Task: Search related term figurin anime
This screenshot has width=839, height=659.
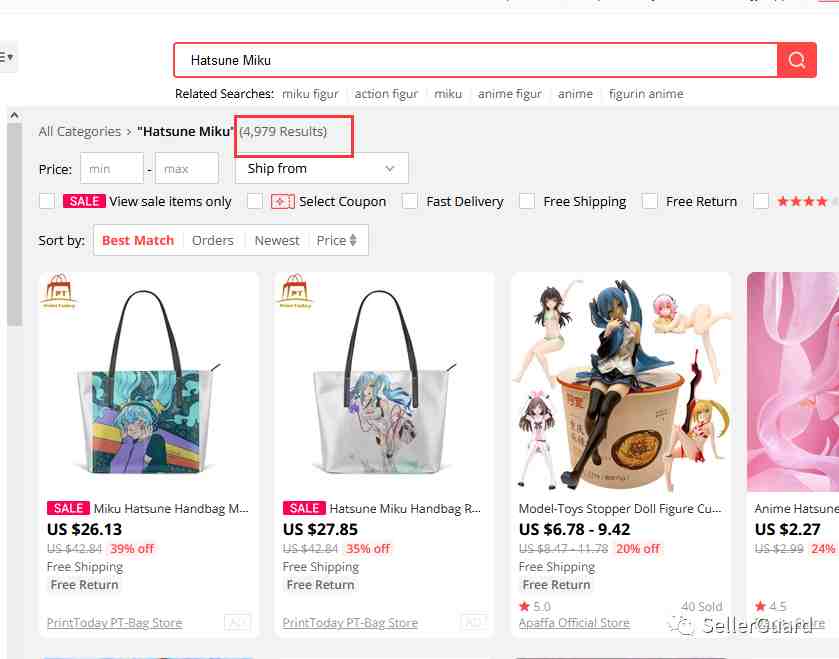Action: click(646, 94)
